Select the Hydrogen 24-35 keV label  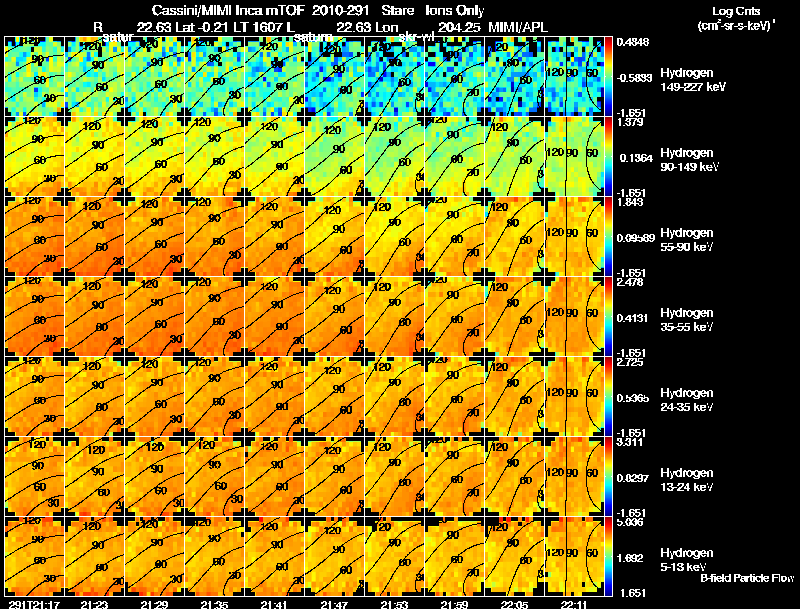(x=687, y=400)
